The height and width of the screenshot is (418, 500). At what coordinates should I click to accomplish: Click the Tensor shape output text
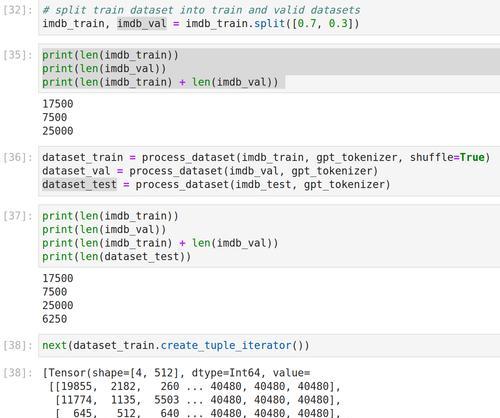(x=176, y=373)
